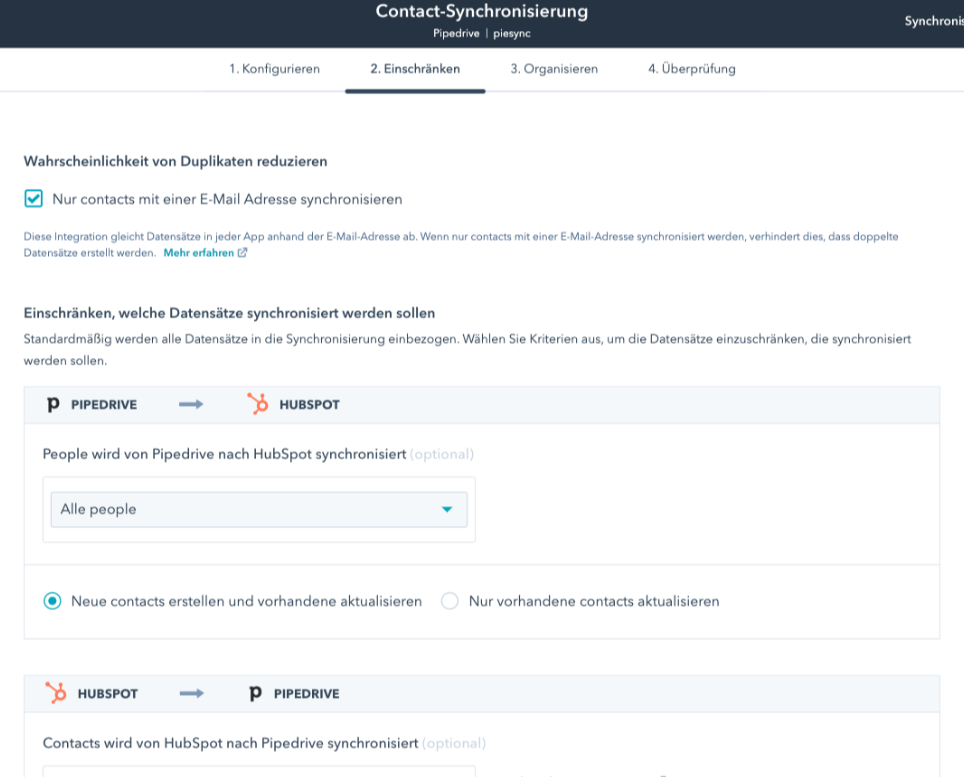Click the 'Contact-Synchronisierung' page title
Image resolution: width=964 pixels, height=777 pixels.
[x=482, y=11]
